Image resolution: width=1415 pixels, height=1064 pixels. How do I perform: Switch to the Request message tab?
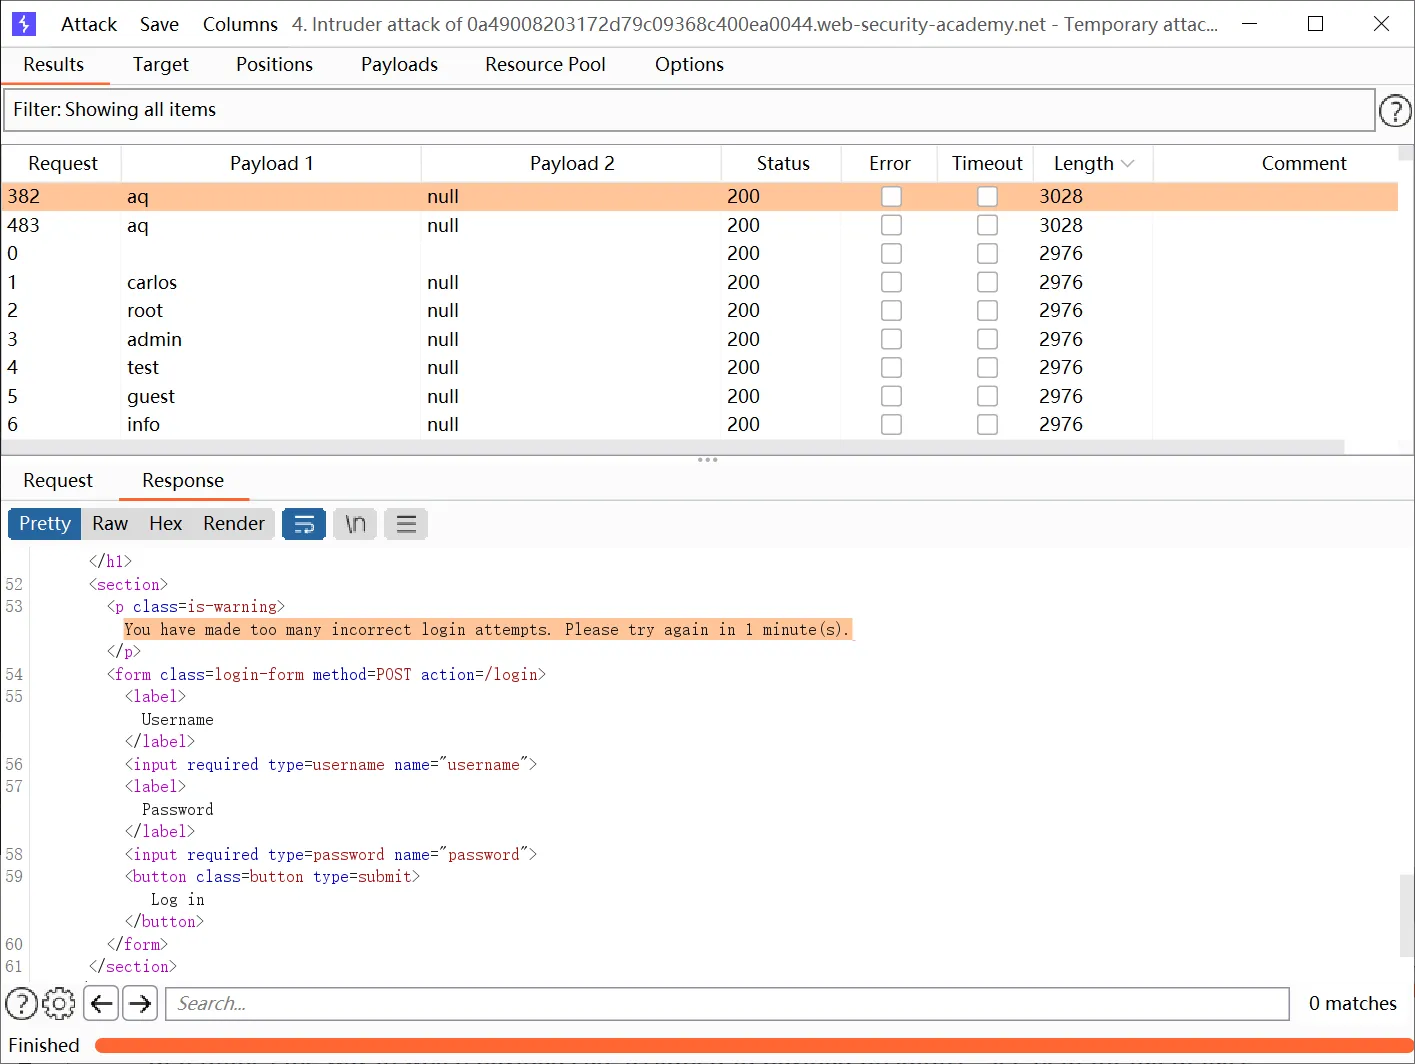pyautogui.click(x=58, y=480)
